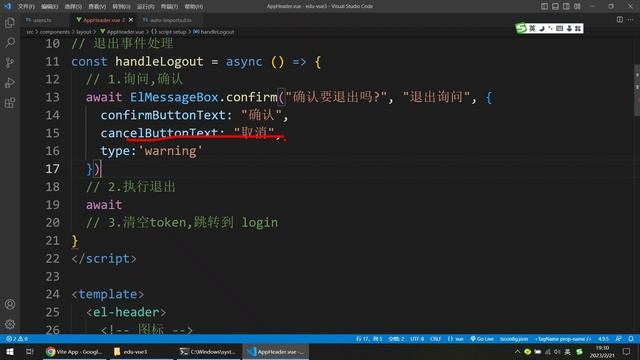
Task: Toggle the bottom panel layout icon
Action: tap(555, 6)
